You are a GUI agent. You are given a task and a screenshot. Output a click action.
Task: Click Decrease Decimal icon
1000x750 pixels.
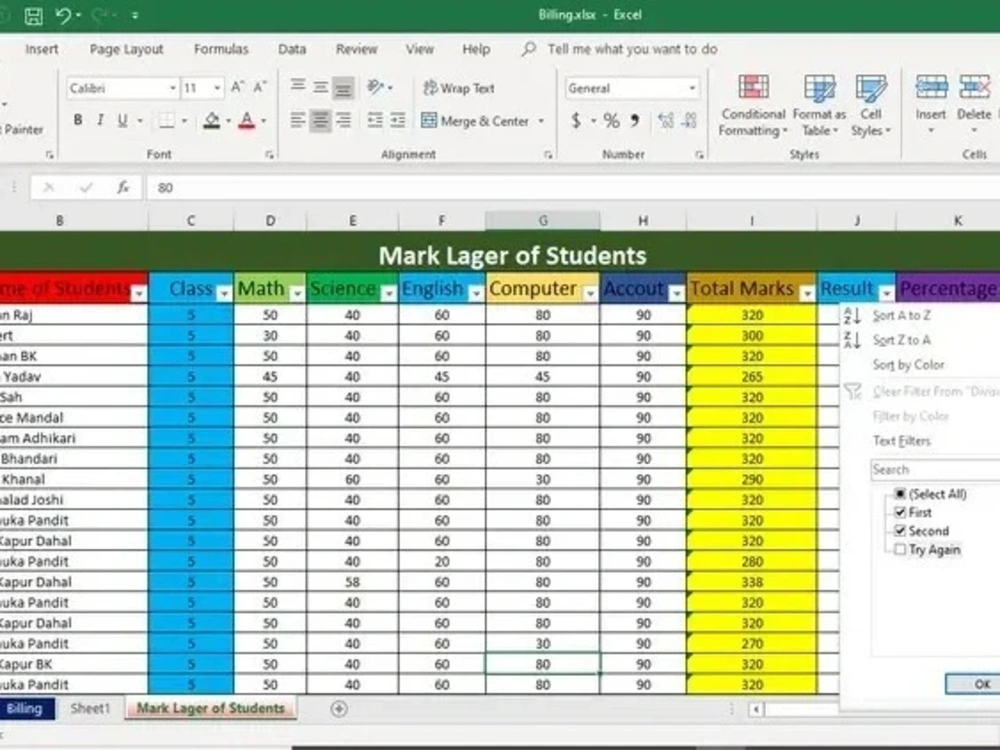tap(689, 121)
